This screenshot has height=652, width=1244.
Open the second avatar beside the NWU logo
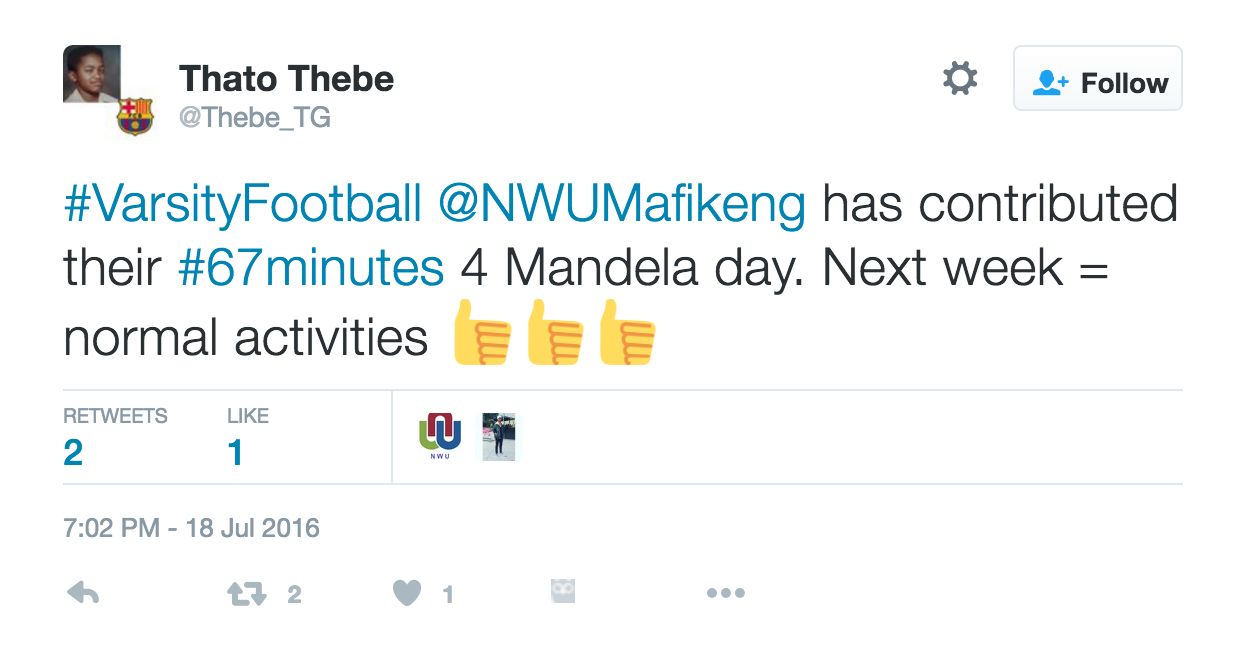(499, 436)
